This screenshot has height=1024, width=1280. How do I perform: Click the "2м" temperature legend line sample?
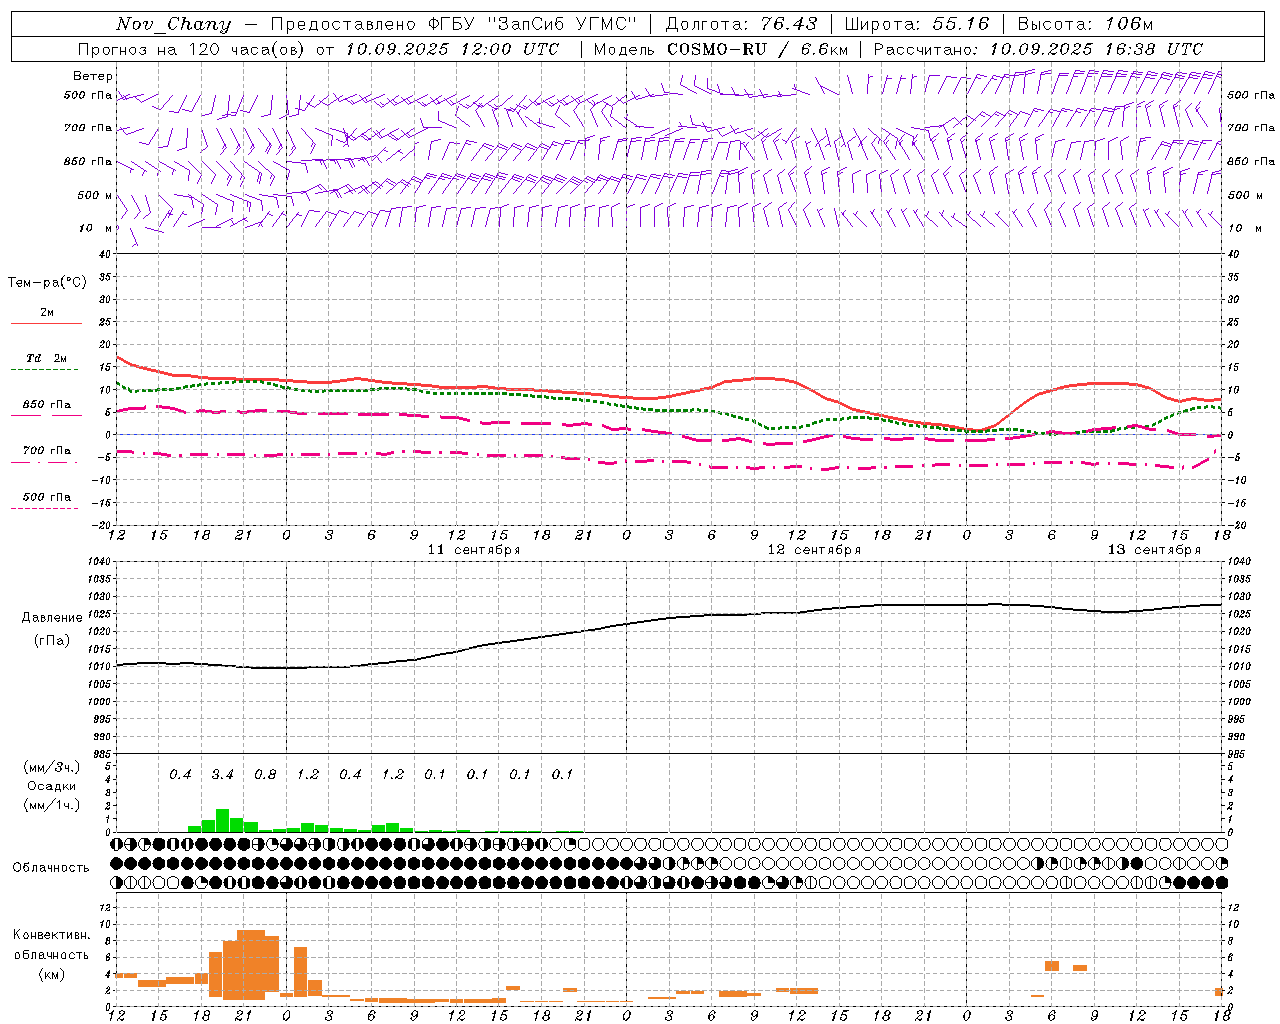tap(46, 323)
